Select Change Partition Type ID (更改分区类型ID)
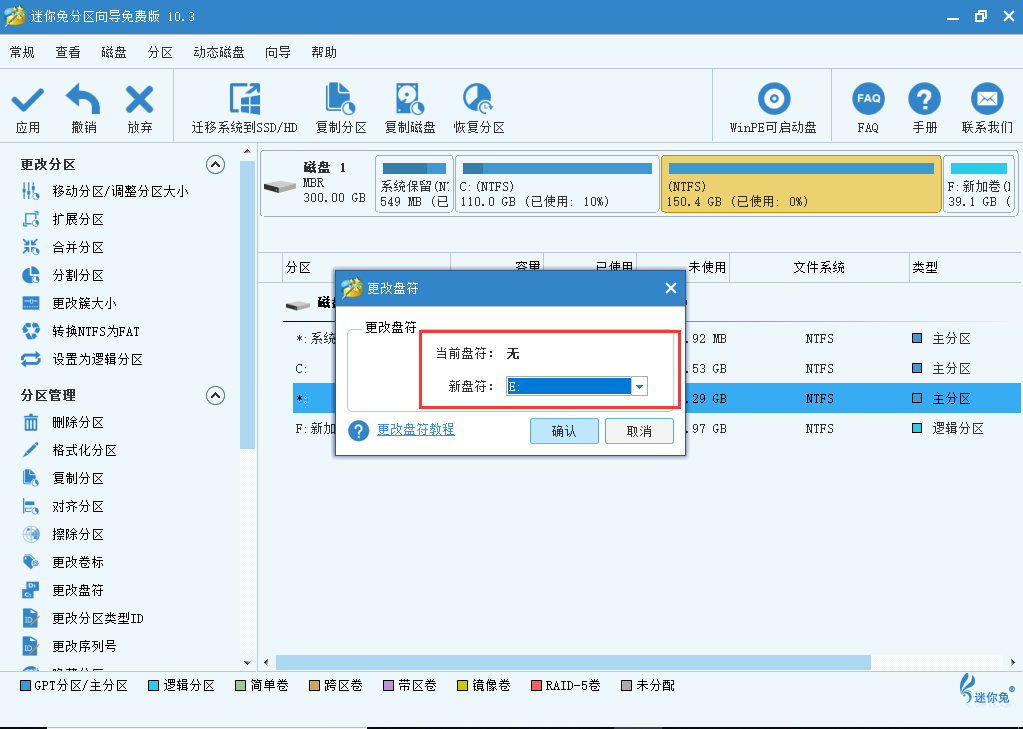The width and height of the screenshot is (1023, 729). pos(83,618)
